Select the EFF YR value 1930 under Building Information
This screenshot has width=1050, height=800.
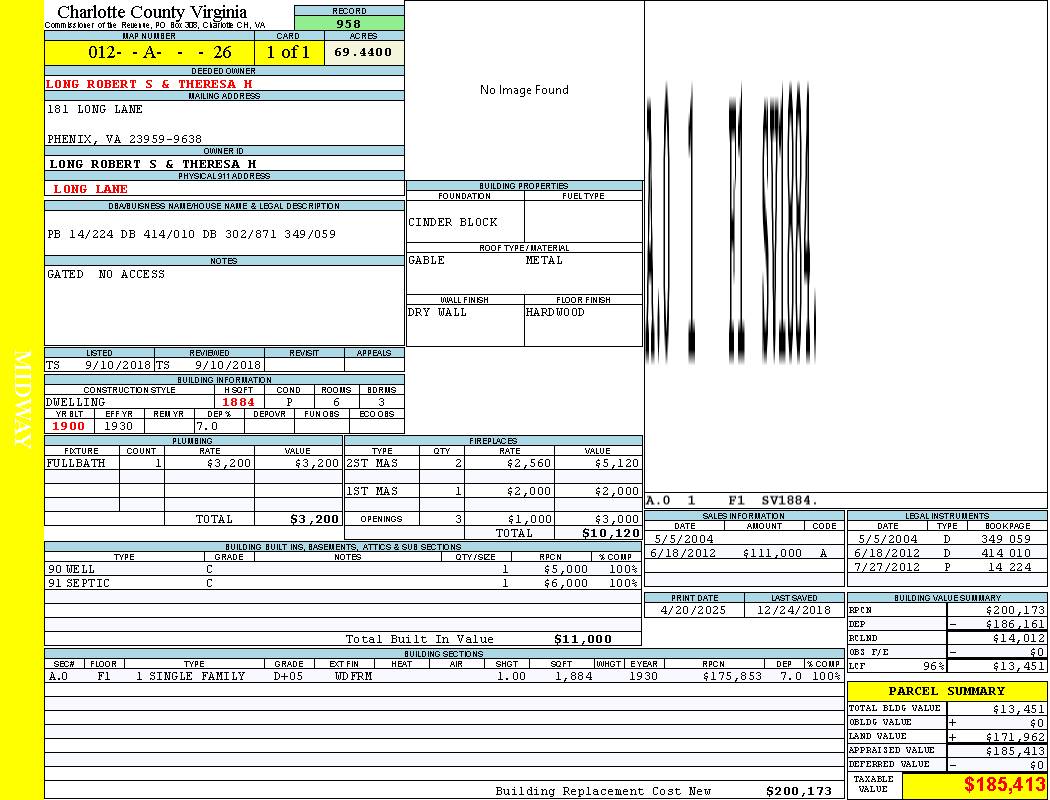(x=119, y=426)
